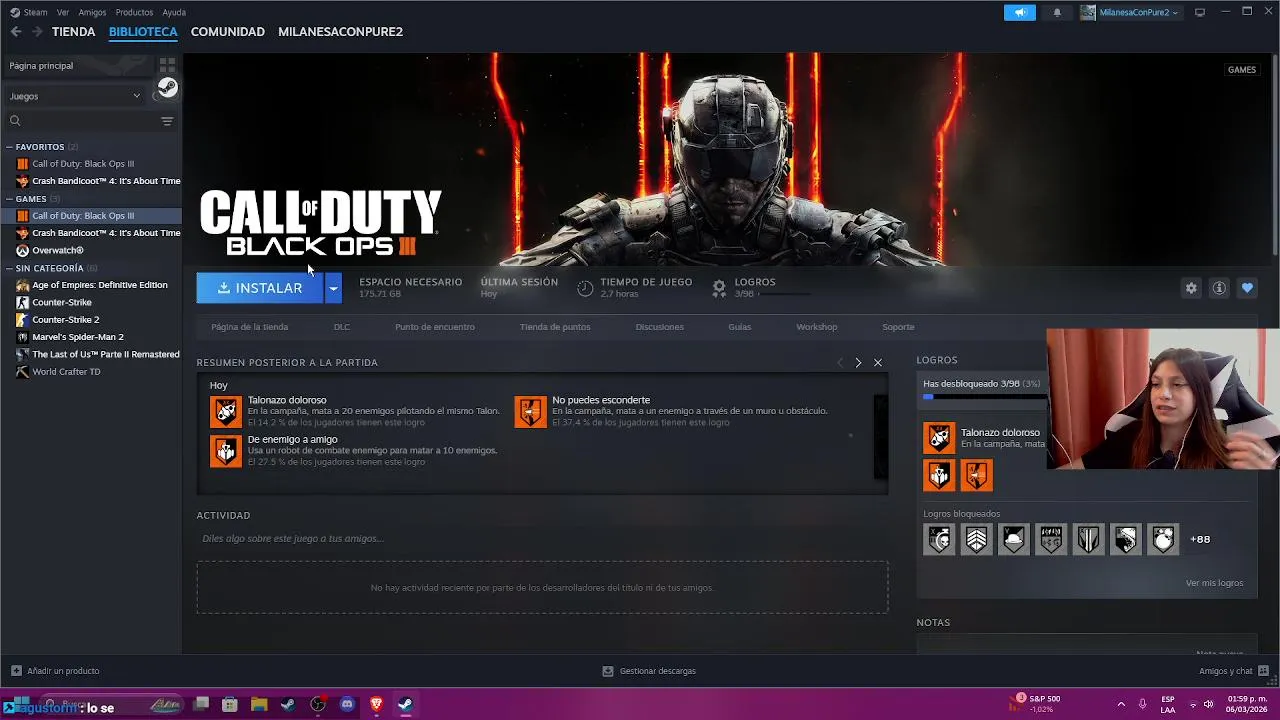Open the Amigos y chat icon
Screen dimensions: 1280x720
click(x=1264, y=671)
